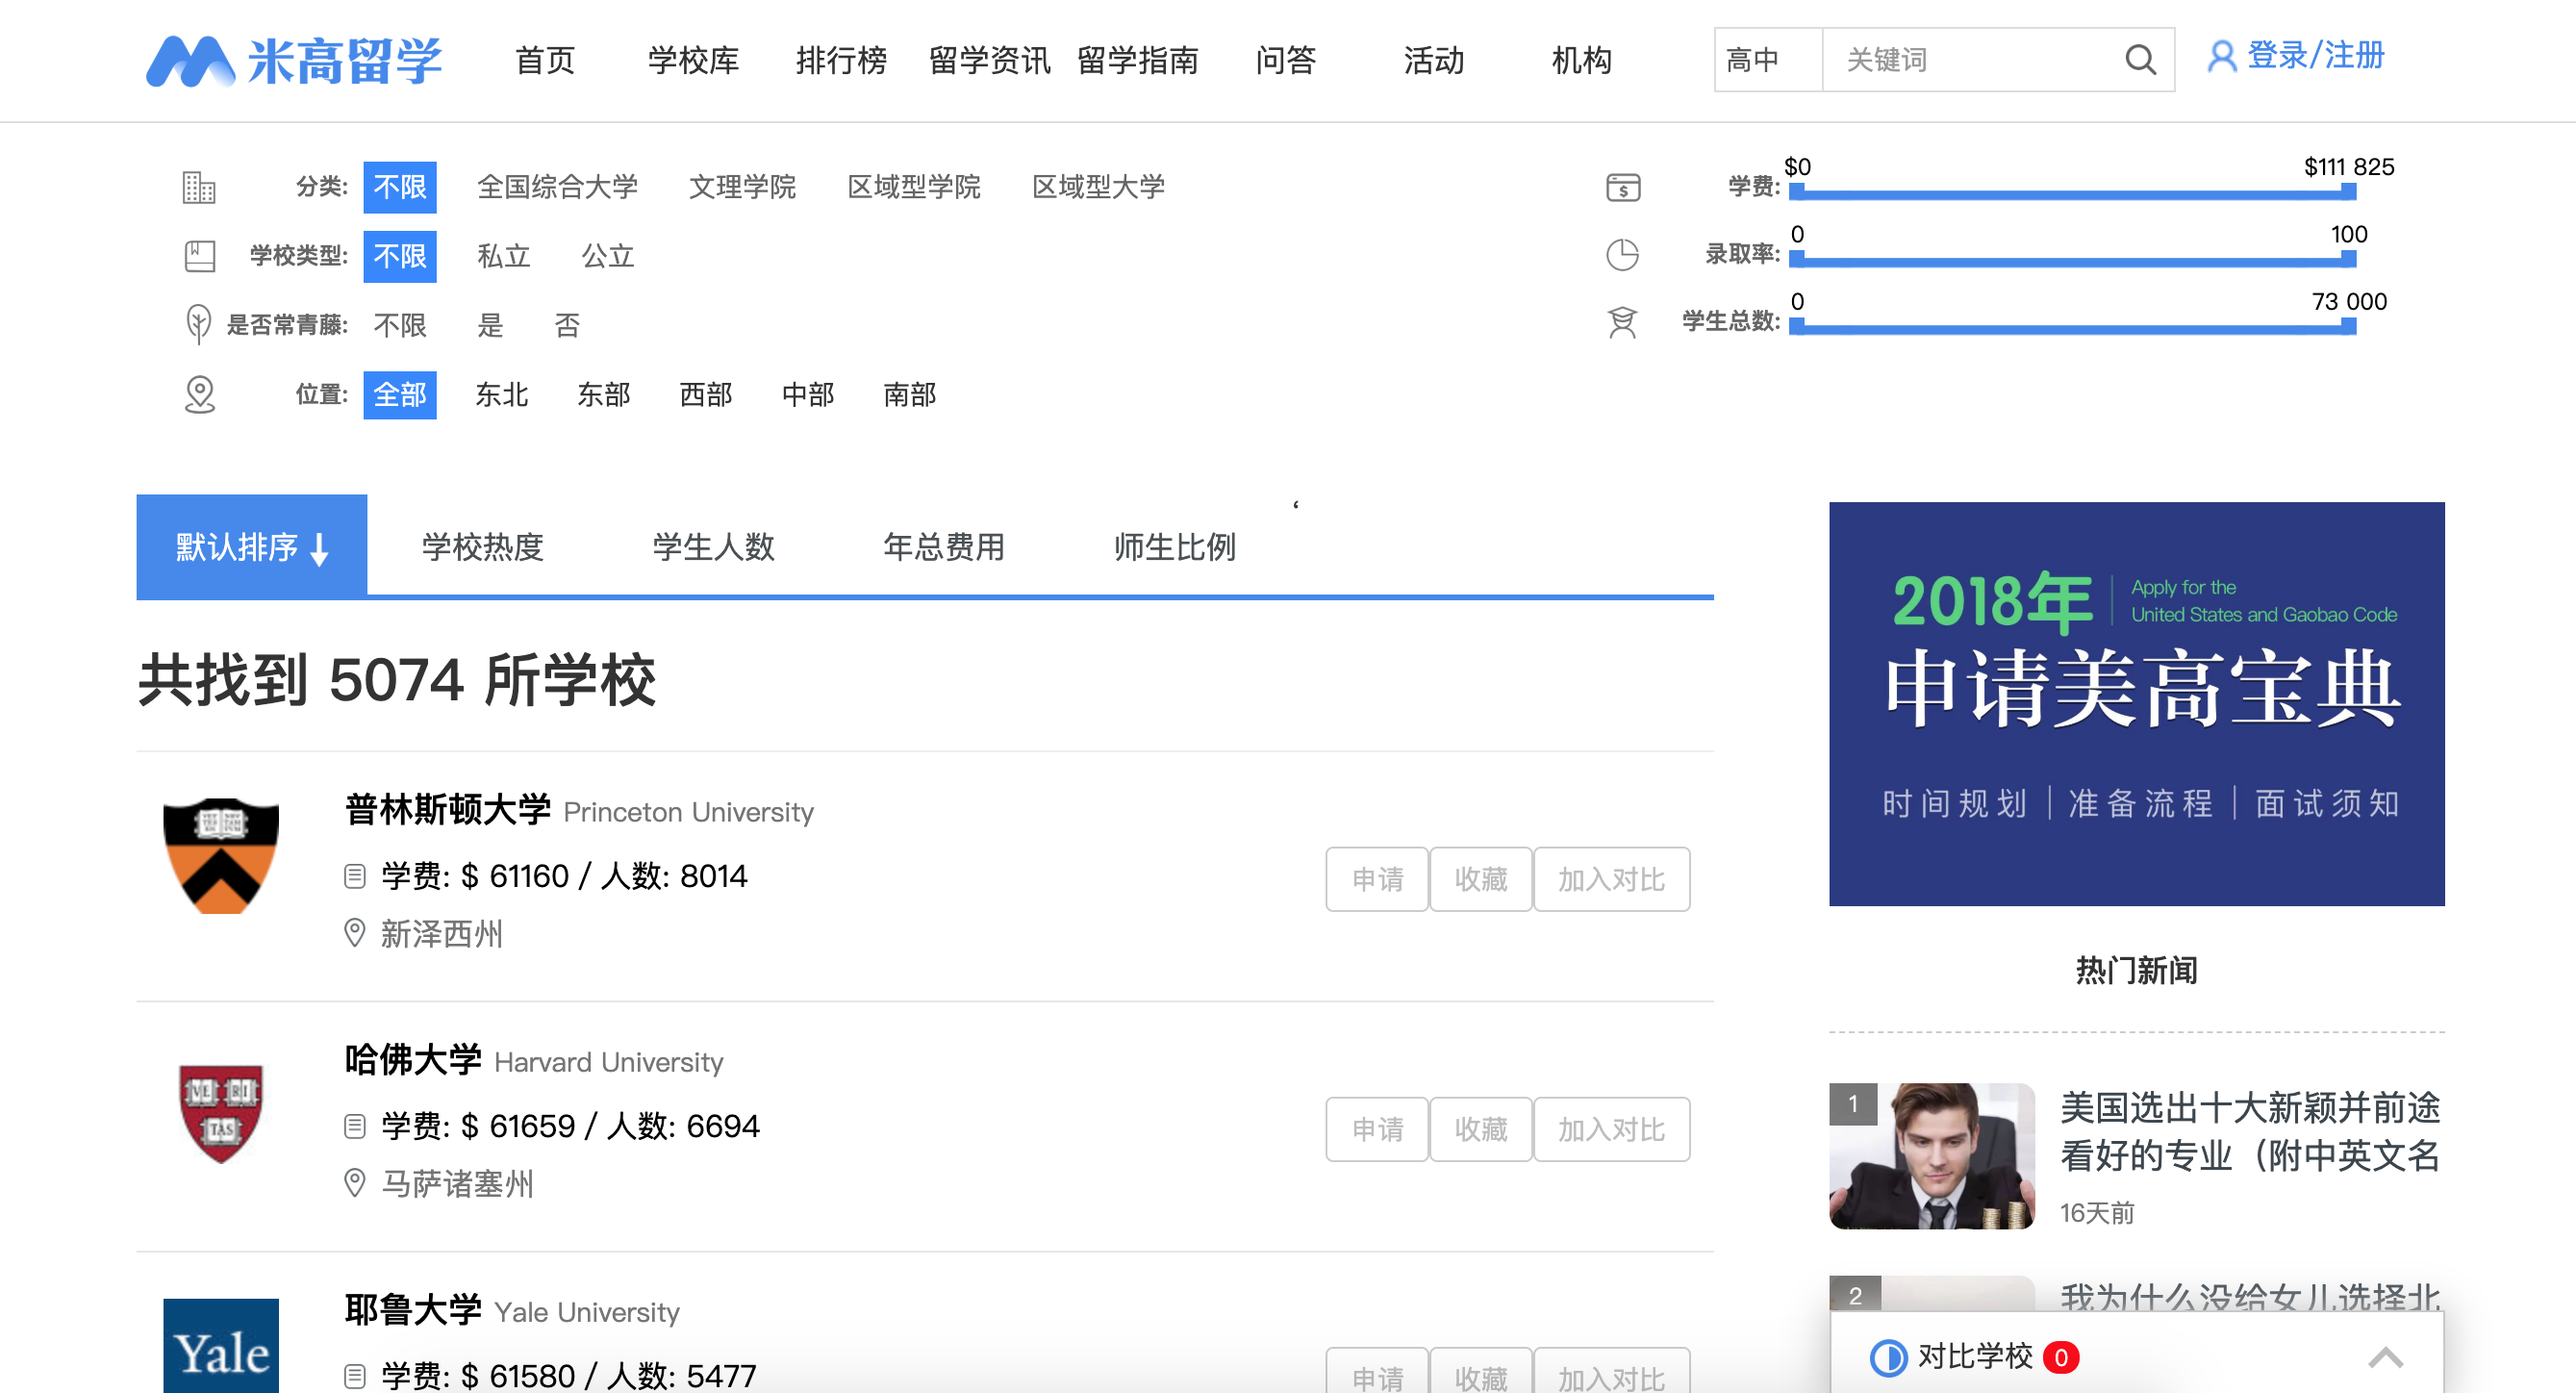Sort by 学生人数
The width and height of the screenshot is (2576, 1393).
[713, 546]
